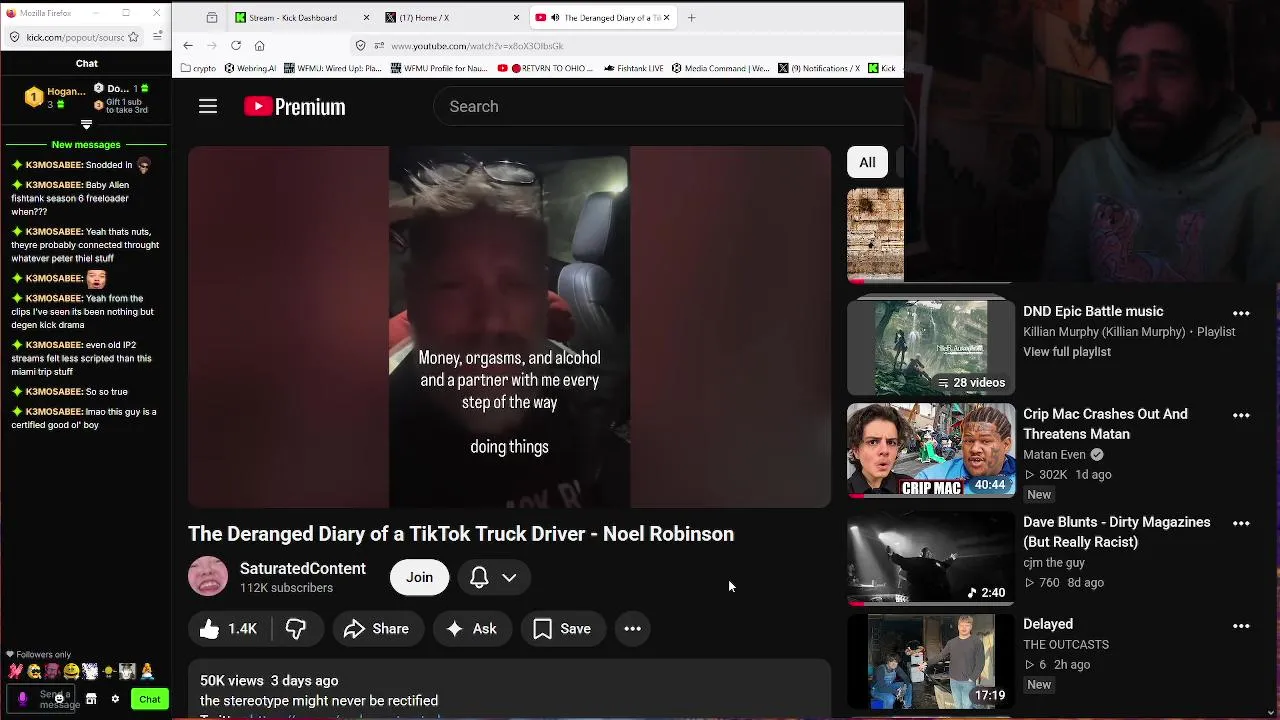Click purple microphone icon in Kick chat

[23, 699]
